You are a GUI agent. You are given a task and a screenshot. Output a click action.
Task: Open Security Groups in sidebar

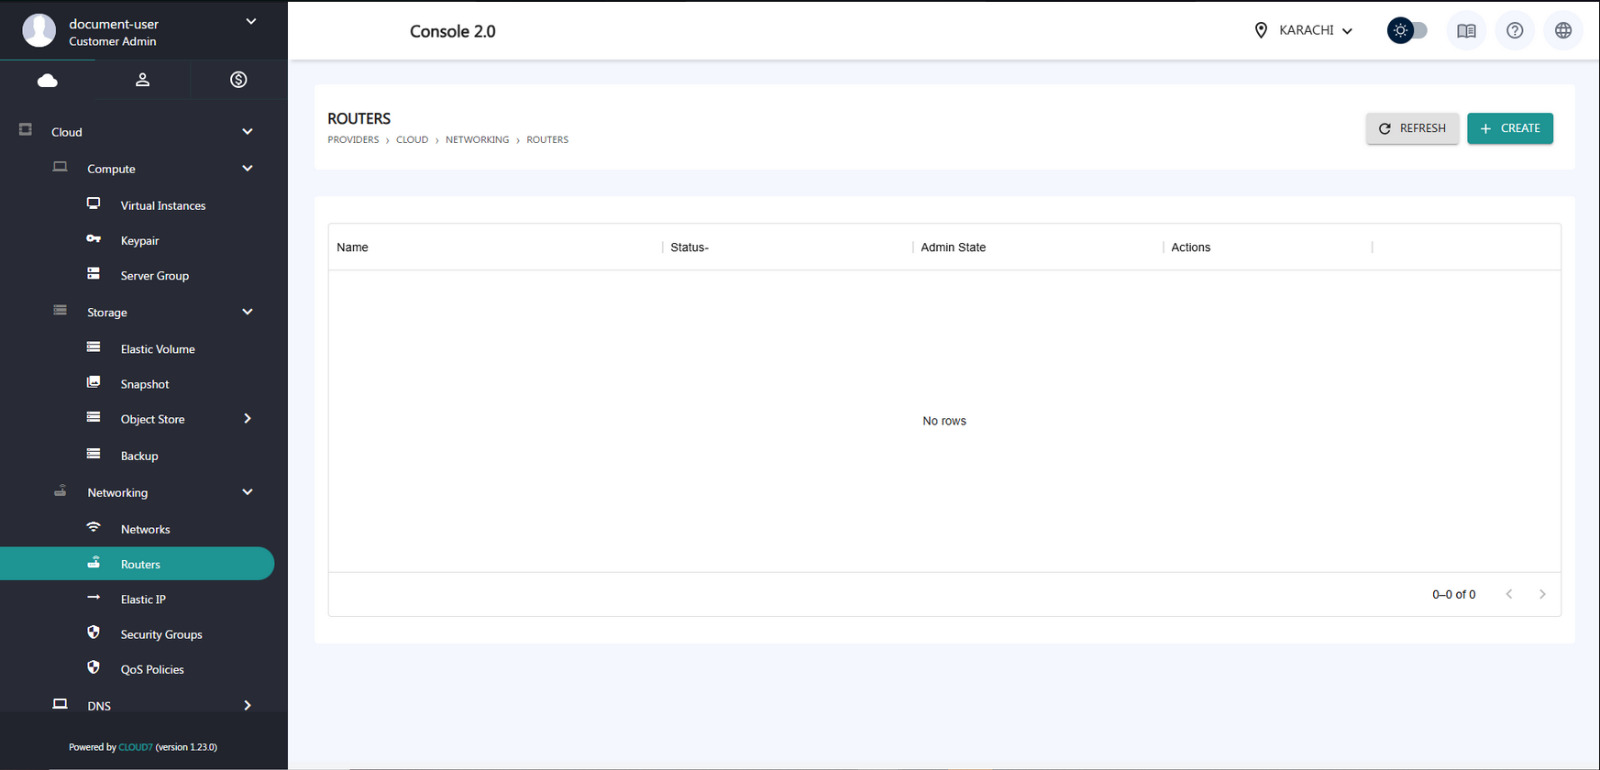pos(161,635)
